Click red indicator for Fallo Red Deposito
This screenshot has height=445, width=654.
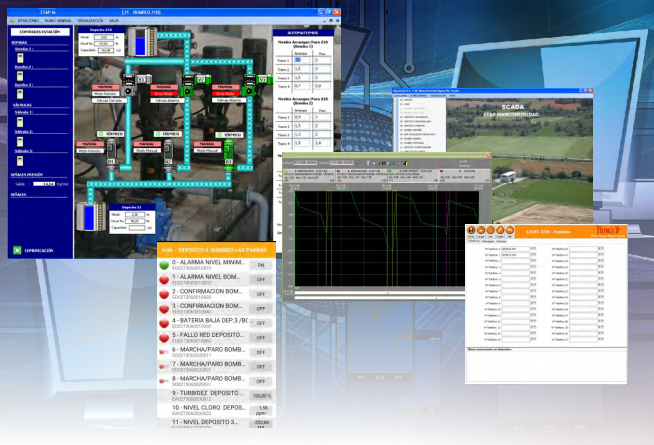[164, 337]
